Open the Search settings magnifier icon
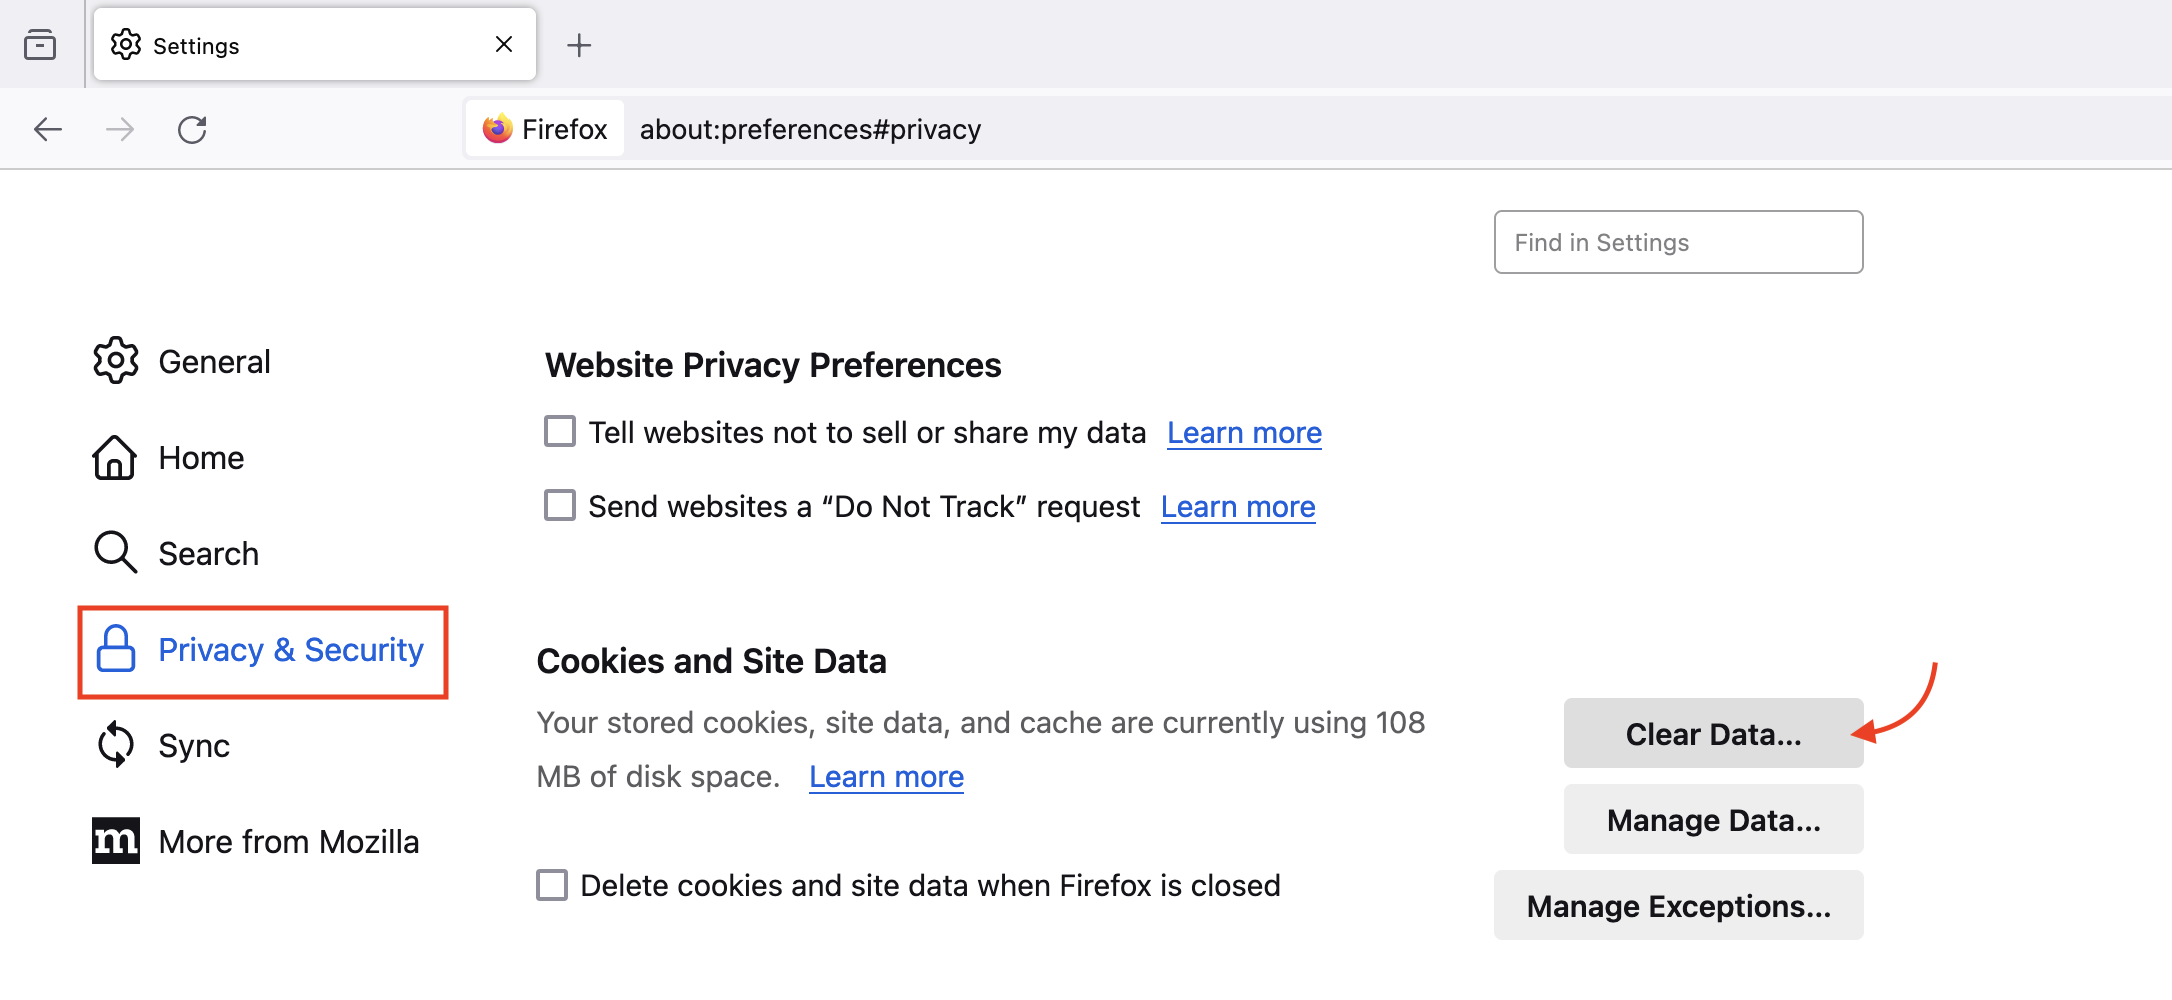The image size is (2172, 1000). [116, 552]
